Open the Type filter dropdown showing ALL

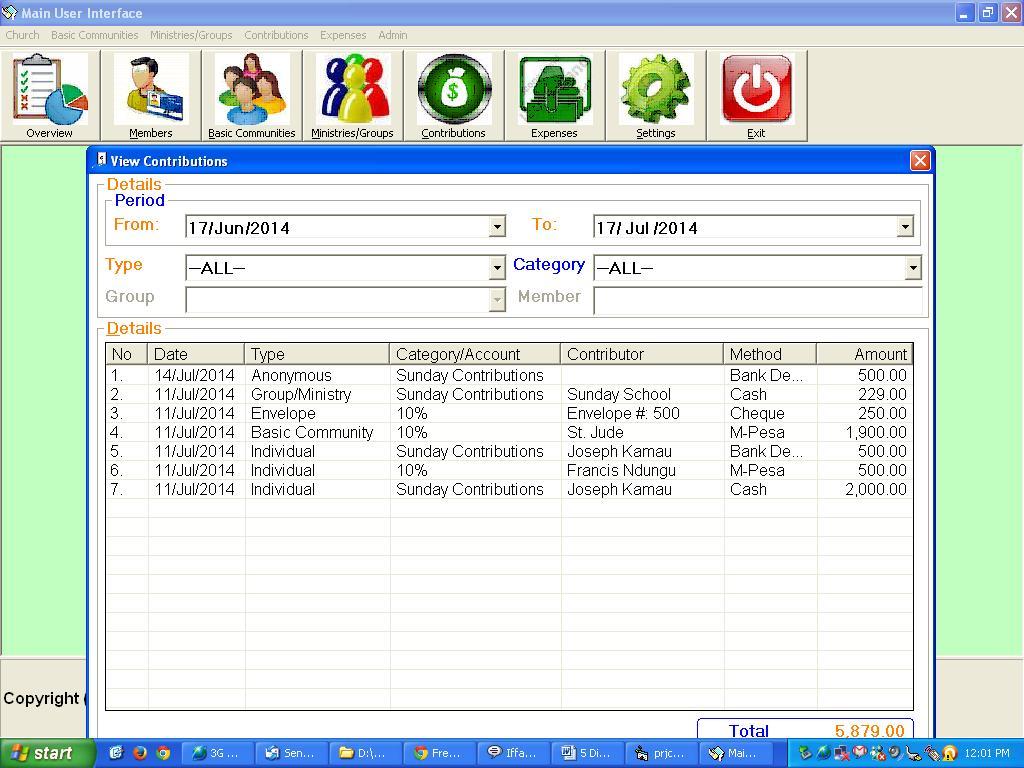coord(497,268)
